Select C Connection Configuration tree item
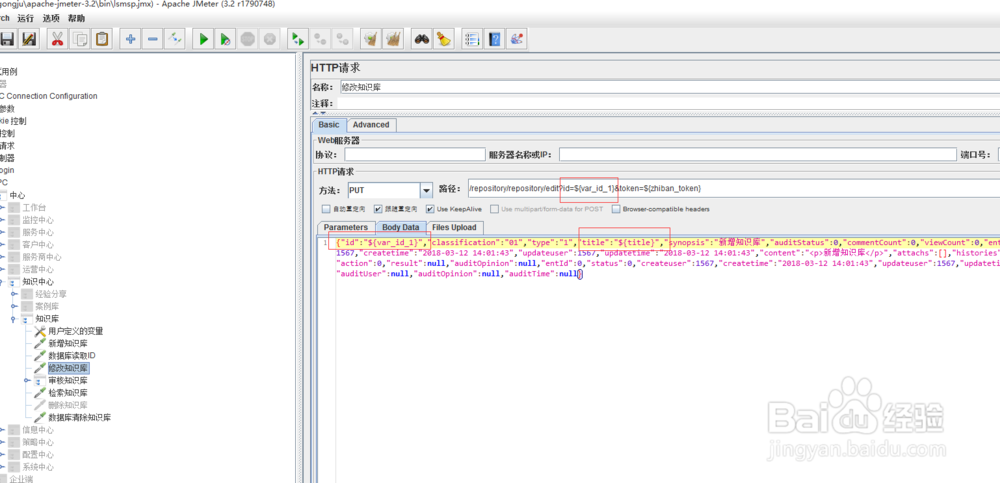The image size is (1000, 483). pyautogui.click(x=49, y=96)
